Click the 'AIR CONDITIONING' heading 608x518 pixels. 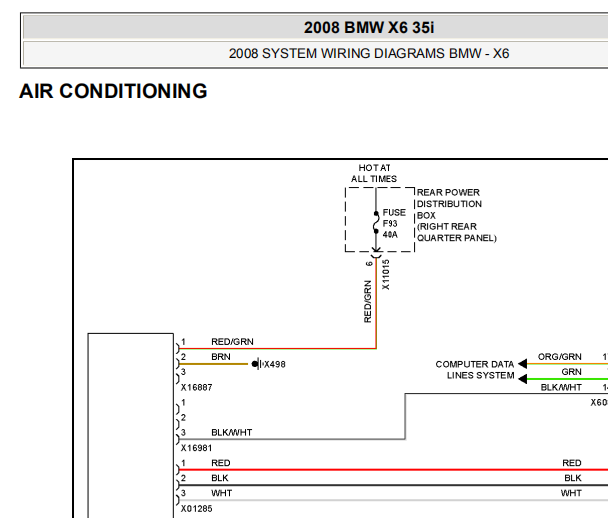click(x=113, y=91)
